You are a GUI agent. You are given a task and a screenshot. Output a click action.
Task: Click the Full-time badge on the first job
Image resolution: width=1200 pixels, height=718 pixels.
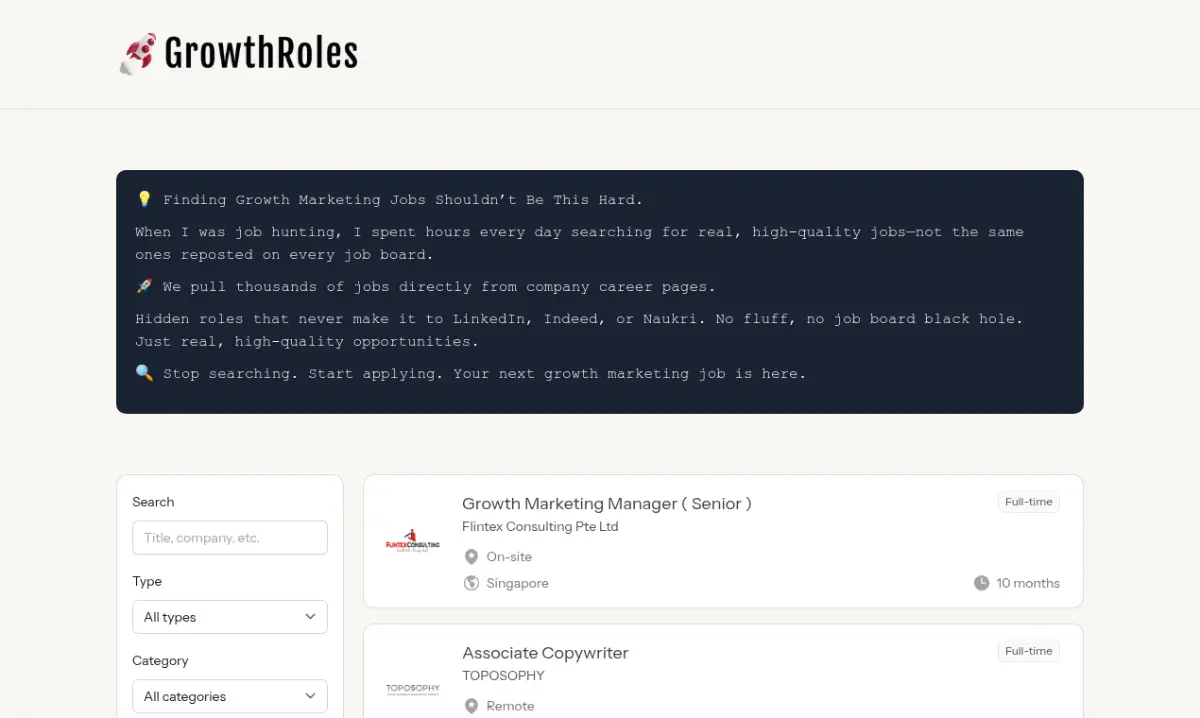pos(1028,501)
